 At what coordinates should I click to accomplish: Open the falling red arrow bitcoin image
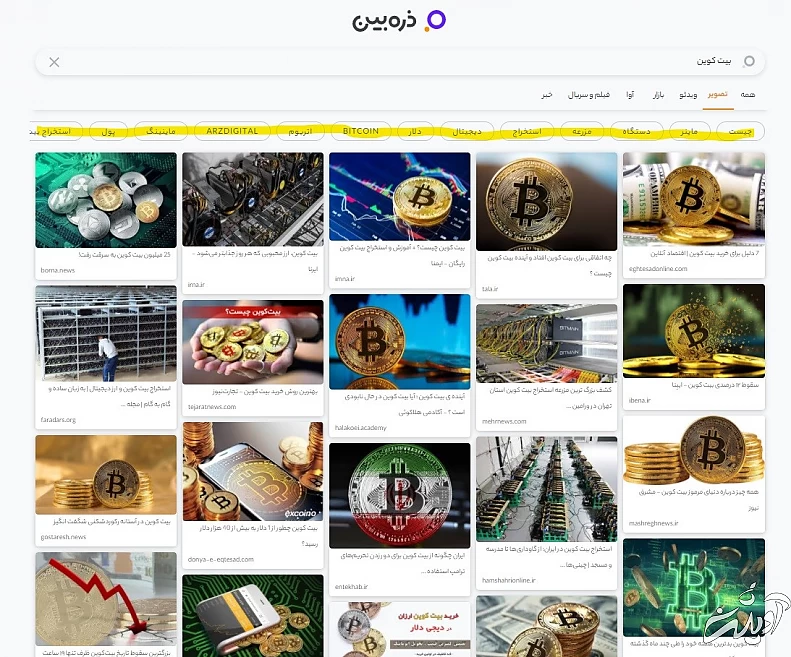tap(106, 598)
